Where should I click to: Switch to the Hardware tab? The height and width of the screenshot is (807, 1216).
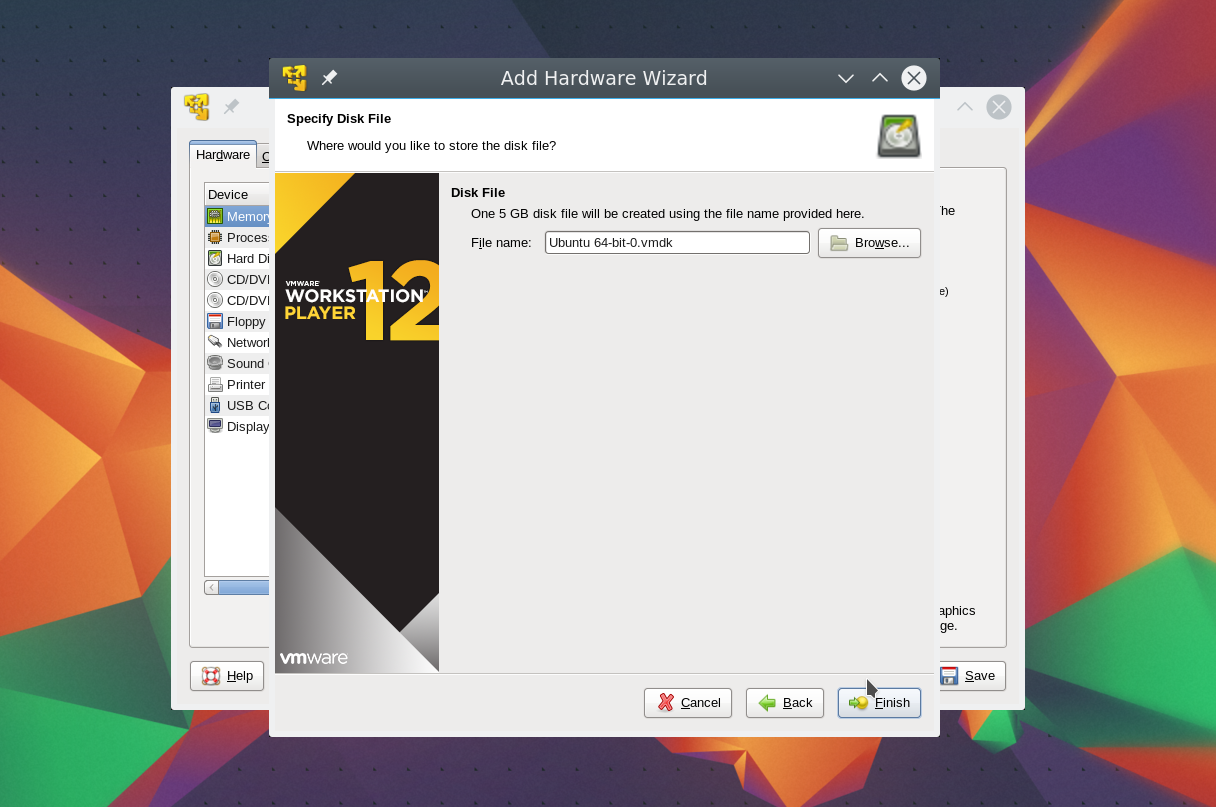pyautogui.click(x=223, y=155)
